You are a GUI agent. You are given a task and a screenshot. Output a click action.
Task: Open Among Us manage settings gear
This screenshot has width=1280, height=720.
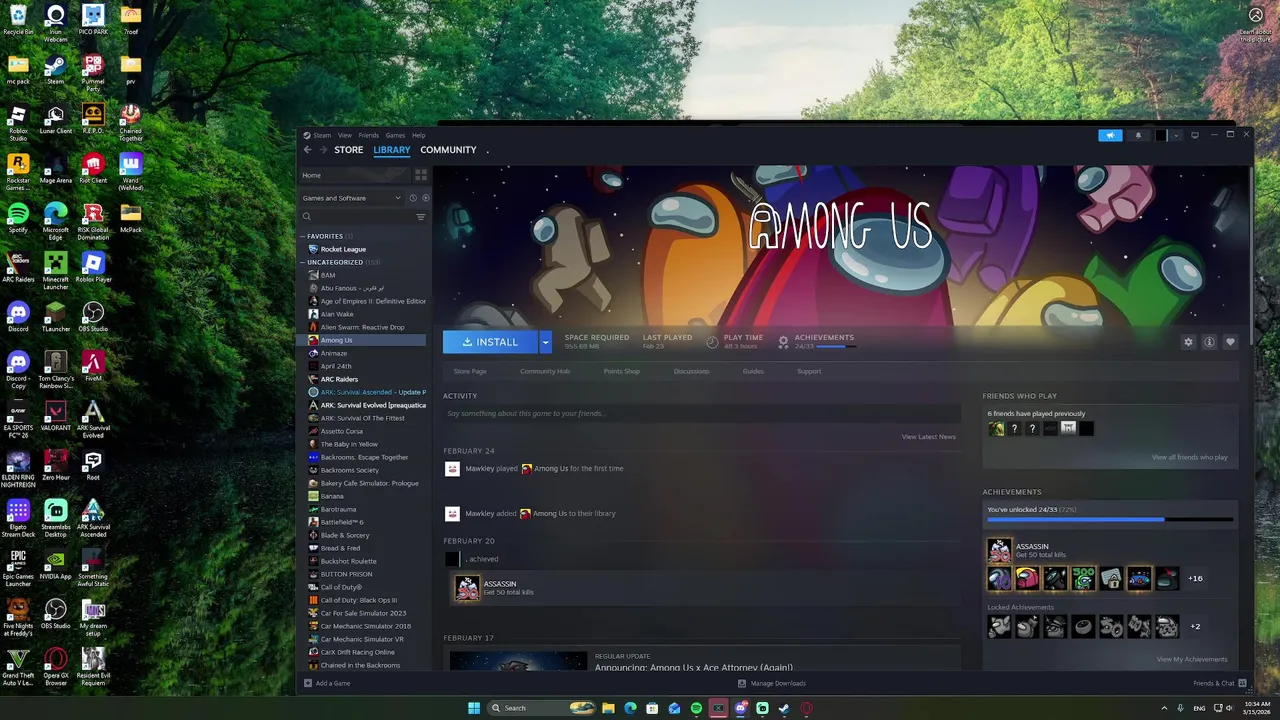pos(1188,342)
